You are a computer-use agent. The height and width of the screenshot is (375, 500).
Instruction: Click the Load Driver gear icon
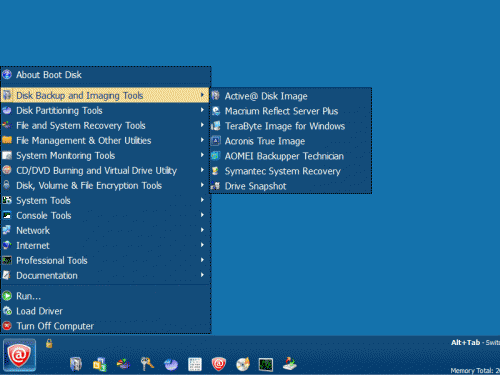click(x=7, y=311)
